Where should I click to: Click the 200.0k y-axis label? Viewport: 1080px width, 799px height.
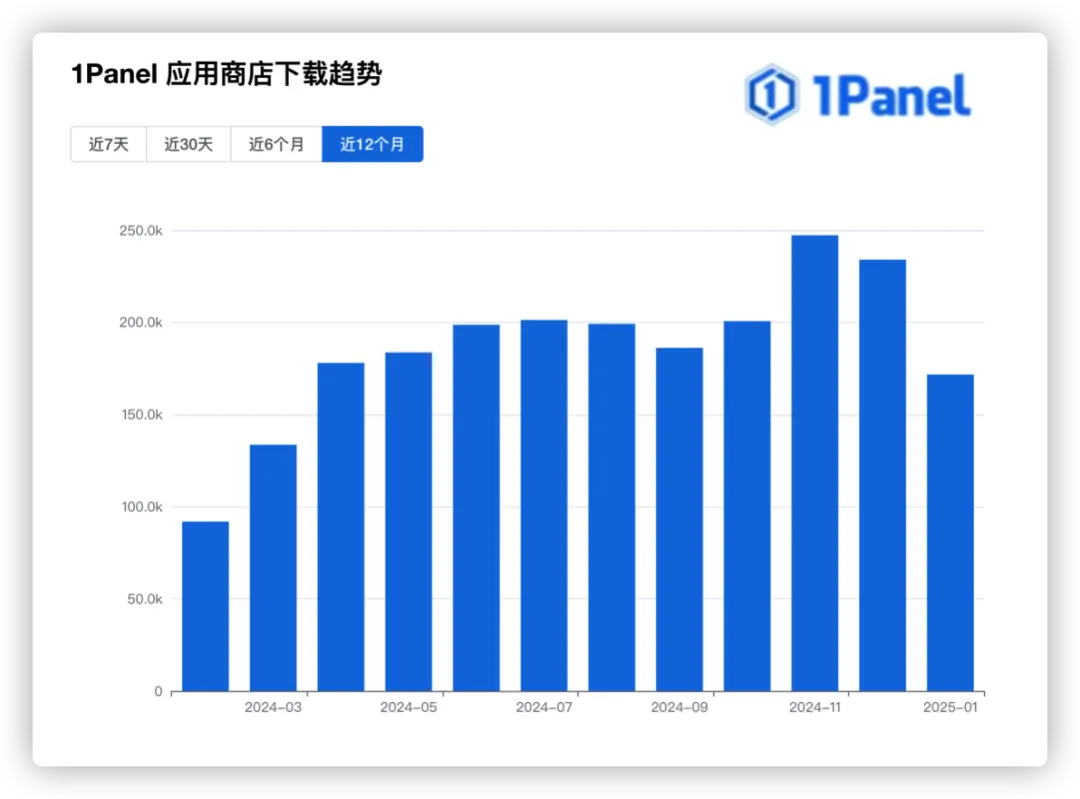pyautogui.click(x=141, y=322)
